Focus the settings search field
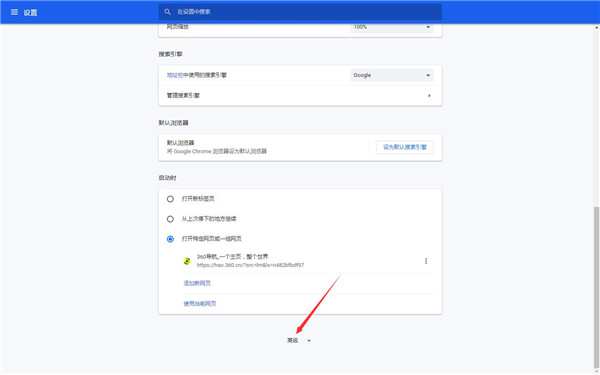Image resolution: width=600 pixels, height=375 pixels. pyautogui.click(x=300, y=12)
